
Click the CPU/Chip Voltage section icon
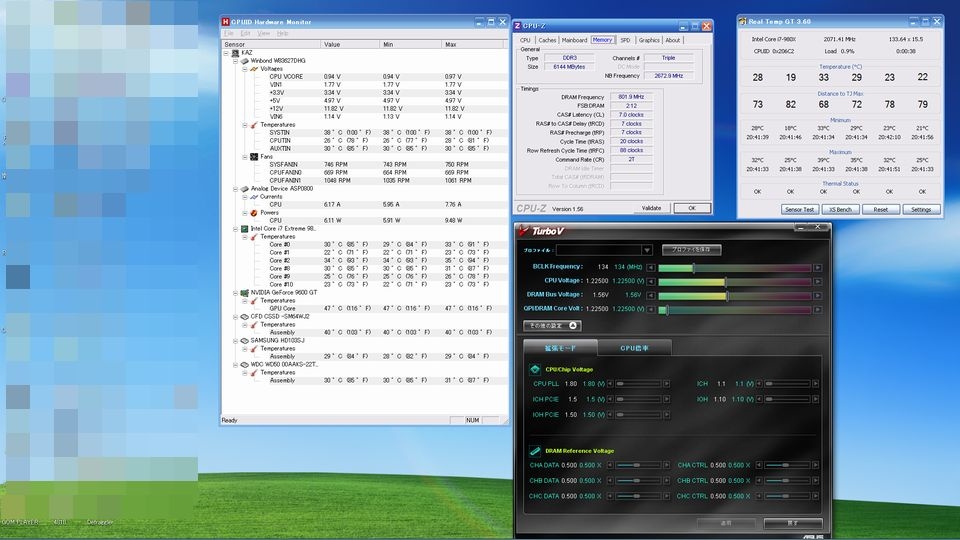[x=535, y=369]
